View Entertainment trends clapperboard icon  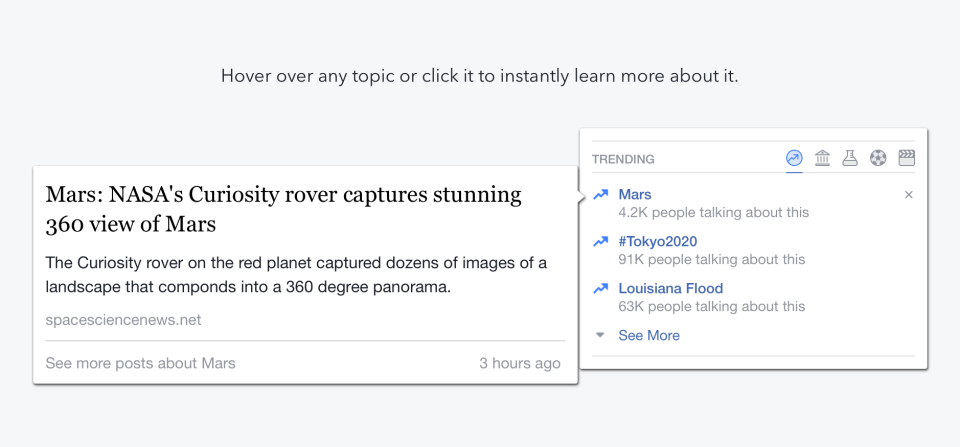[x=907, y=158]
